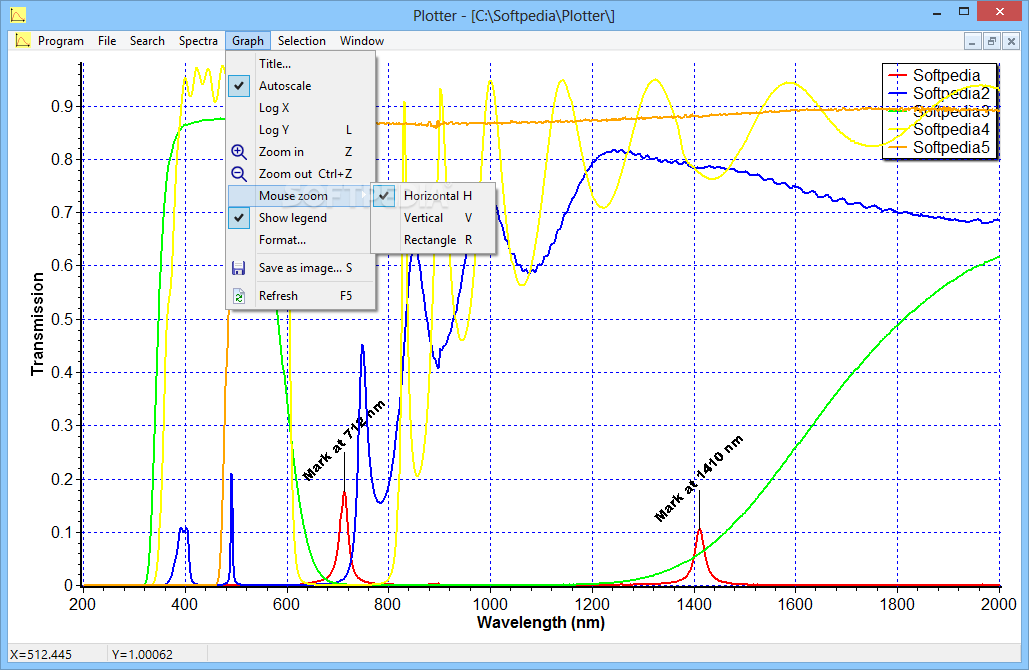Click the Wavelength (nm) axis title
Viewport: 1029px width, 670px height.
(541, 622)
